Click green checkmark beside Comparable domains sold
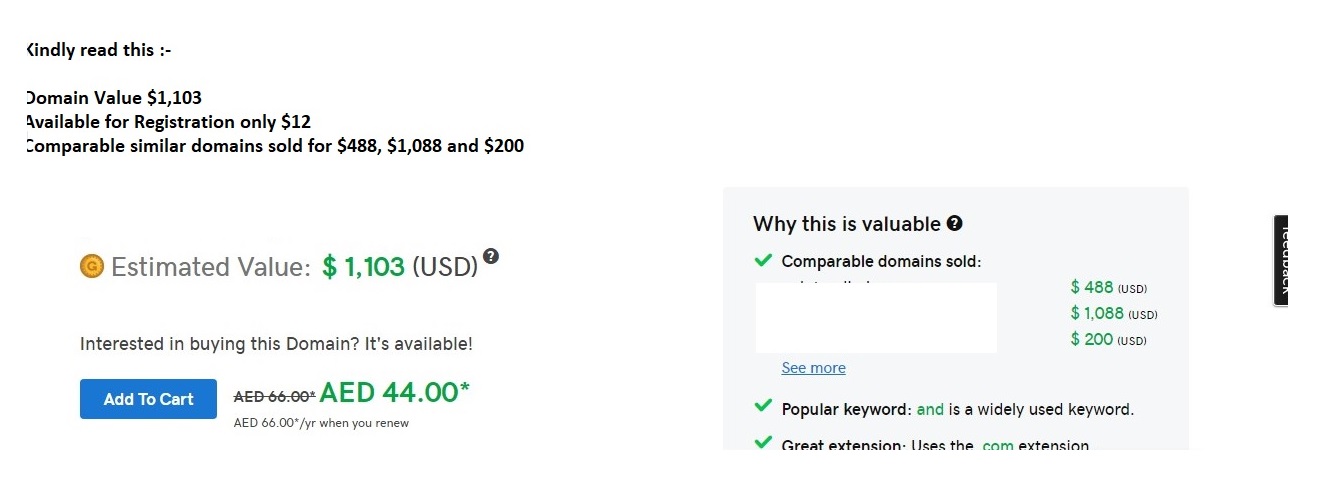 click(x=763, y=261)
